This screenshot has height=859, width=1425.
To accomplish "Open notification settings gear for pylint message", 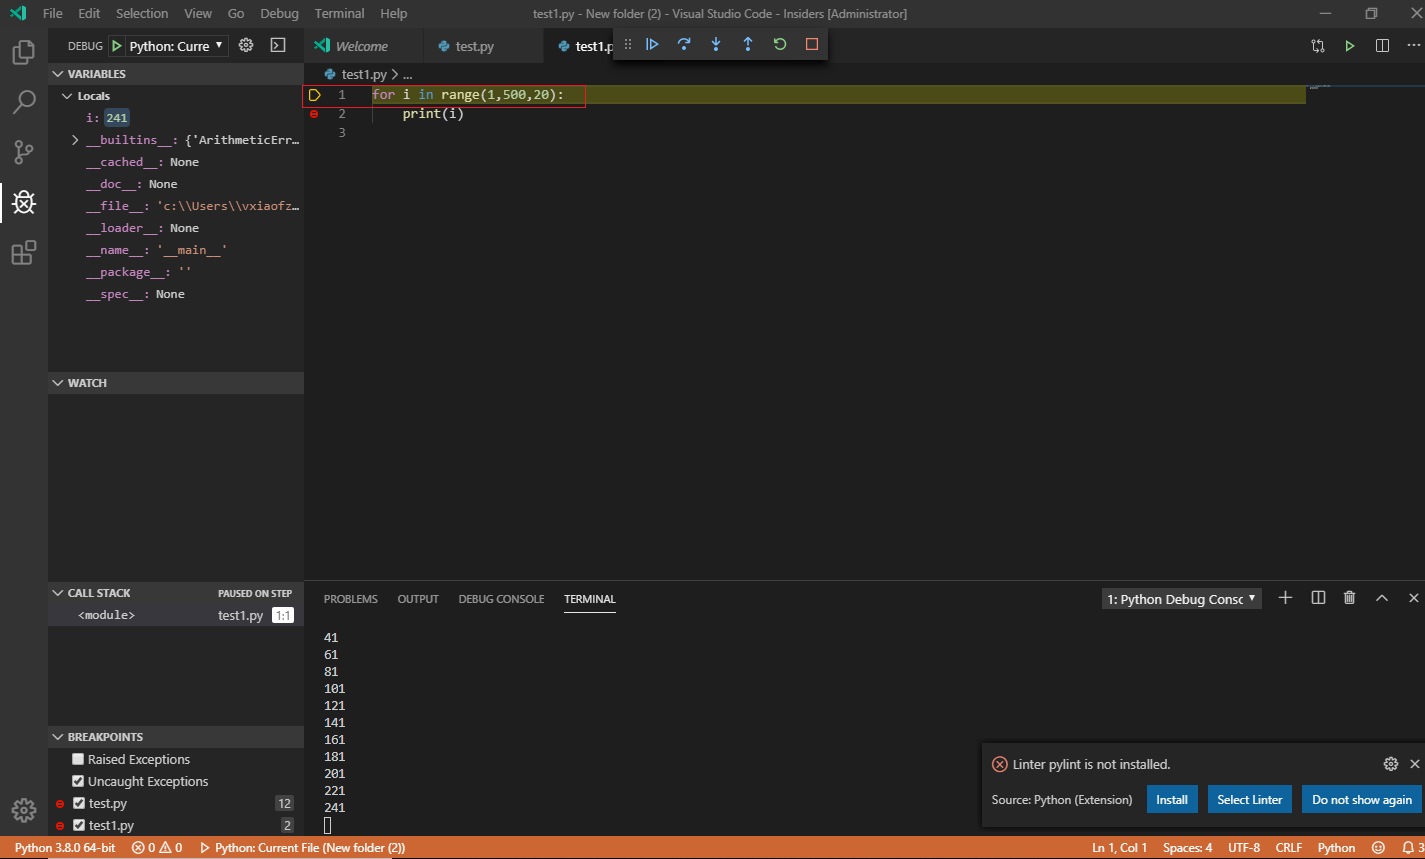I will tap(1391, 764).
